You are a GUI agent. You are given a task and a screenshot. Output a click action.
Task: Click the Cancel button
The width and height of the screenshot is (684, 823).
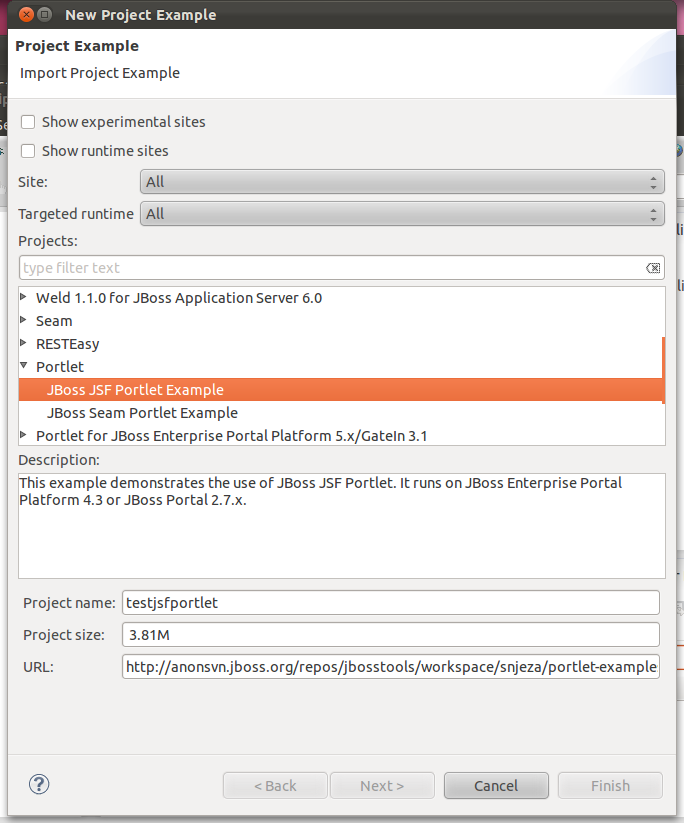(496, 785)
